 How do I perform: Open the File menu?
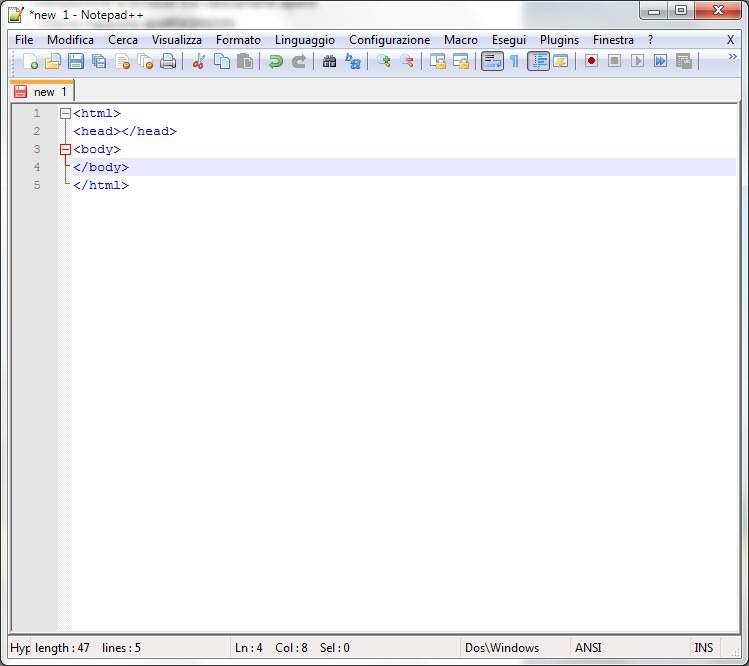coord(24,40)
